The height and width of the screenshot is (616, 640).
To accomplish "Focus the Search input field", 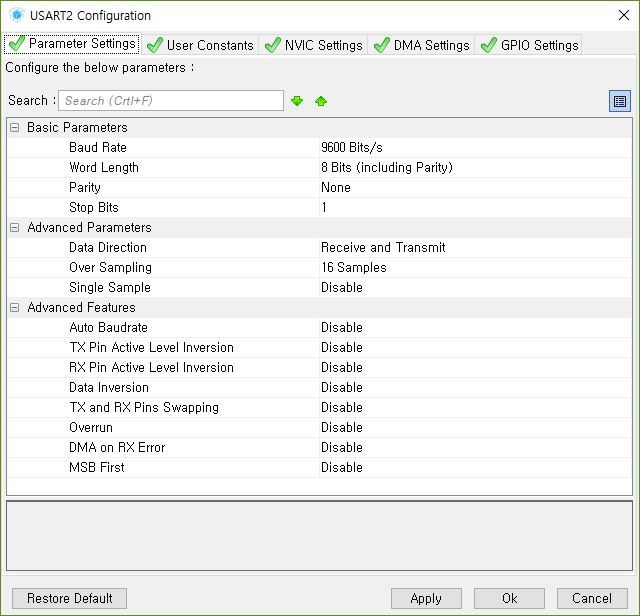I will click(171, 100).
